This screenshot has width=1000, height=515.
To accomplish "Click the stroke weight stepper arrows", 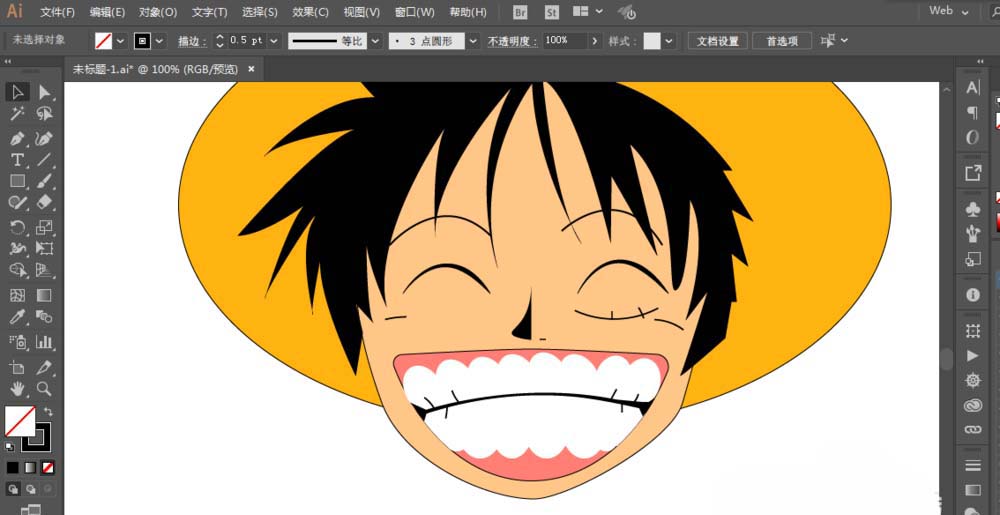I will [x=220, y=41].
